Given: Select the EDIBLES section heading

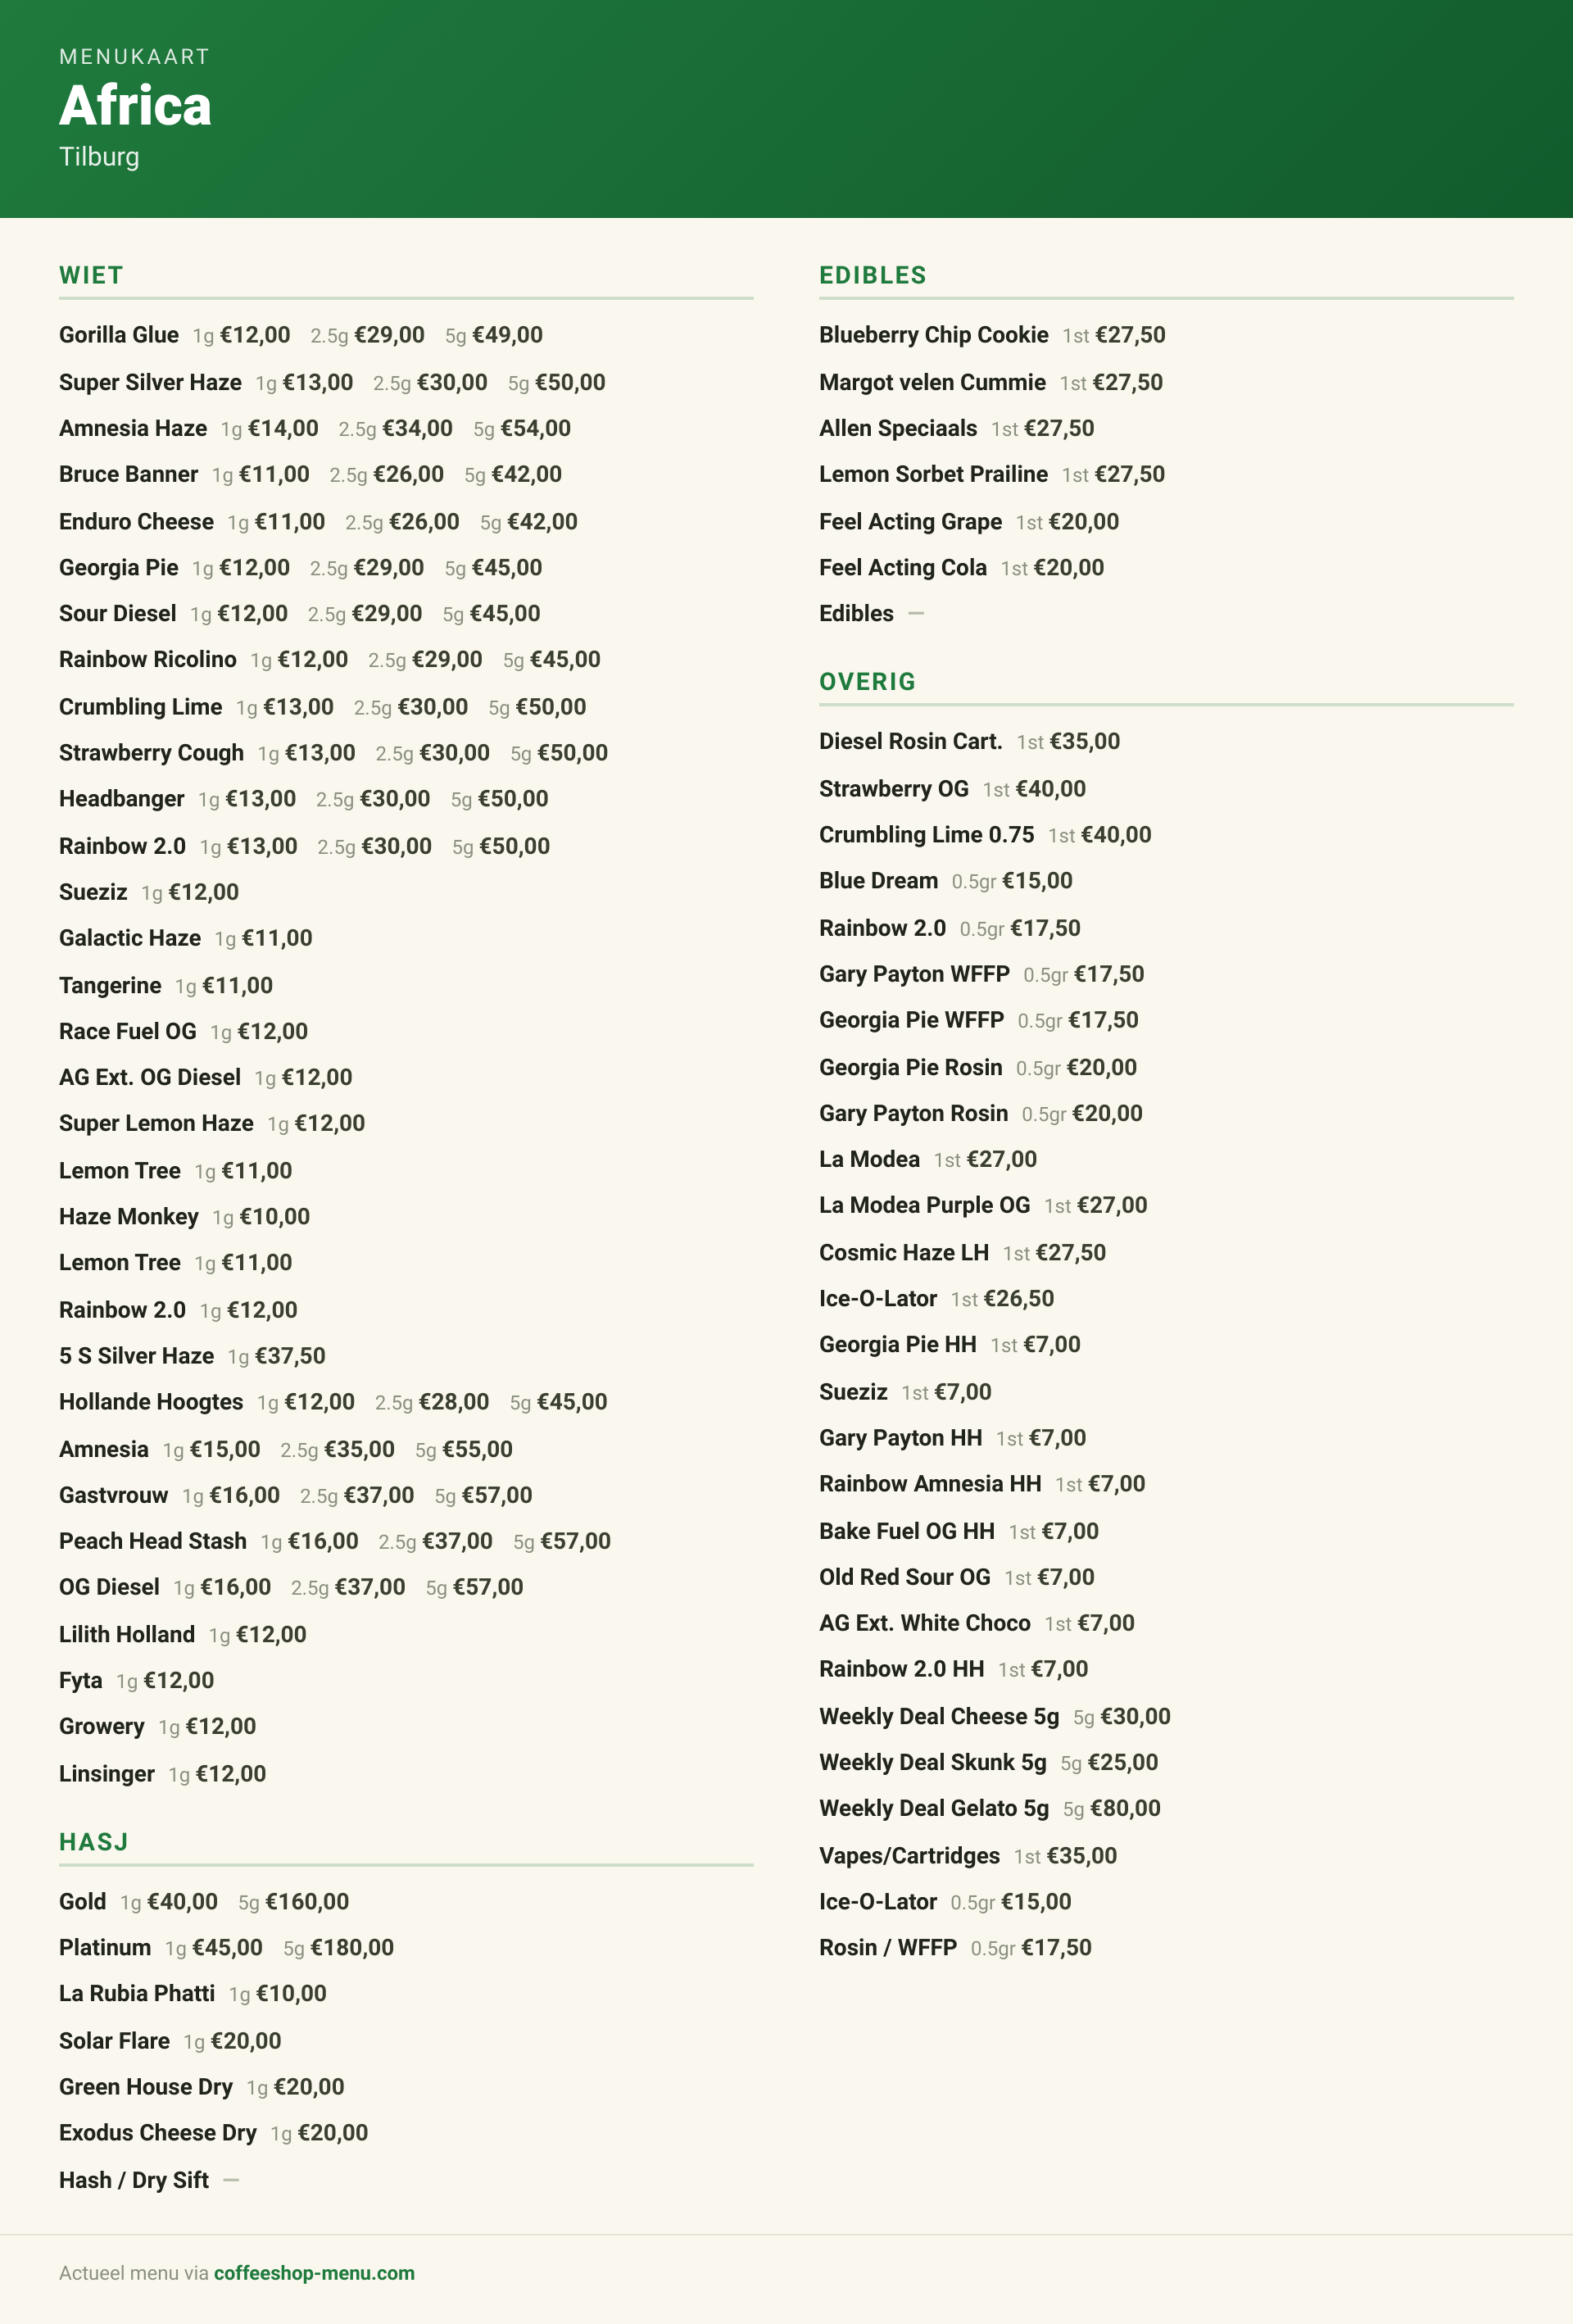Looking at the screenshot, I should tap(873, 275).
